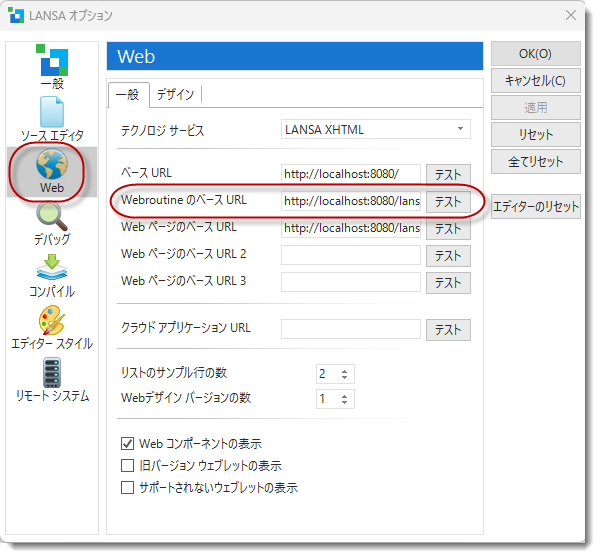Image resolution: width=600 pixels, height=558 pixels.
Task: Open the エディター スタイル palette category
Action: tap(52, 328)
